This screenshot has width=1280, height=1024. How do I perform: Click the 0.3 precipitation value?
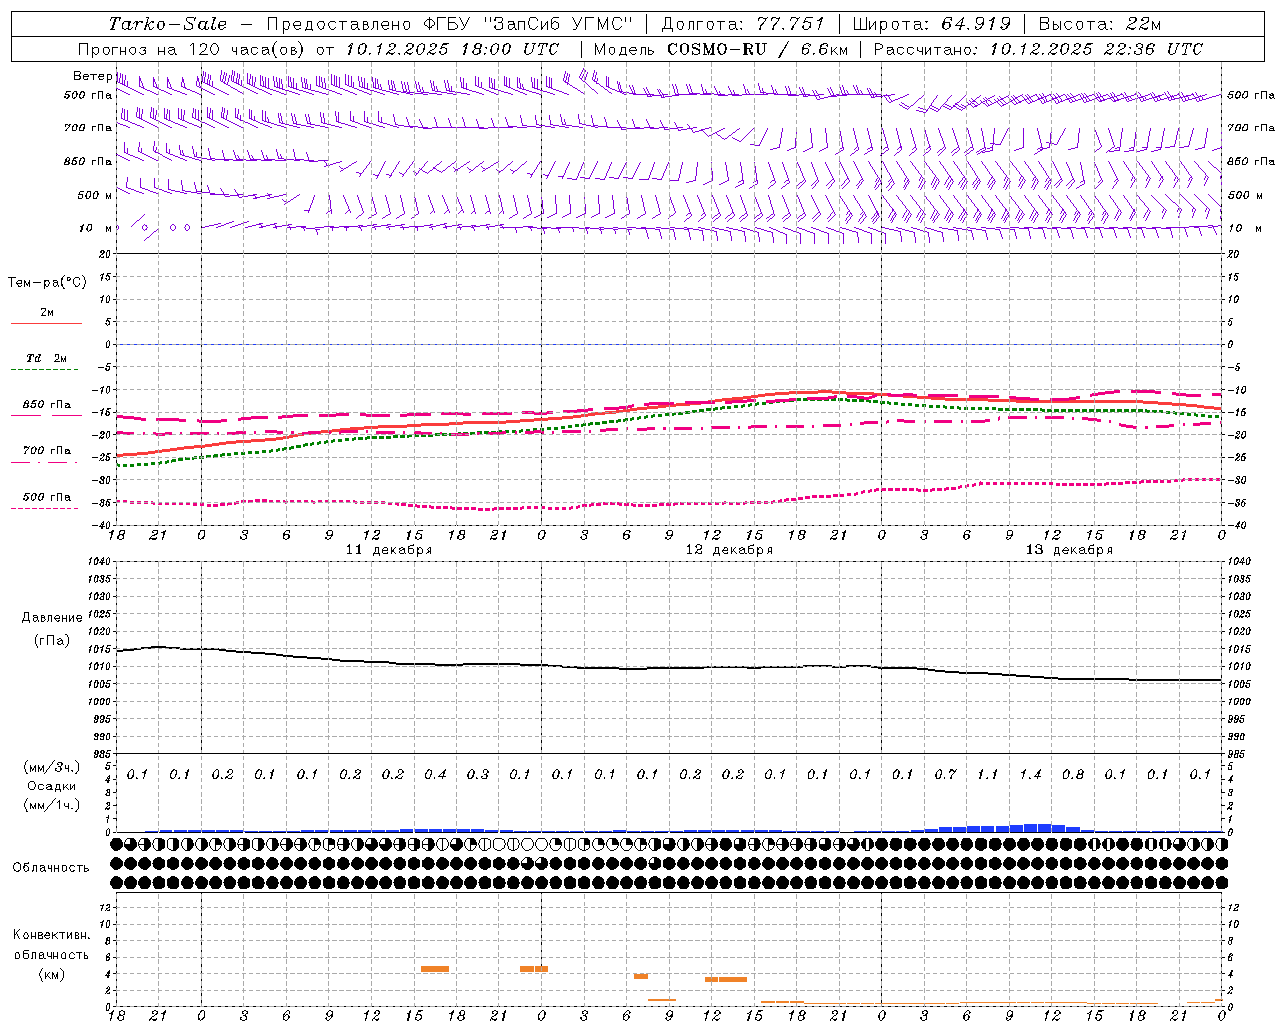[x=478, y=774]
